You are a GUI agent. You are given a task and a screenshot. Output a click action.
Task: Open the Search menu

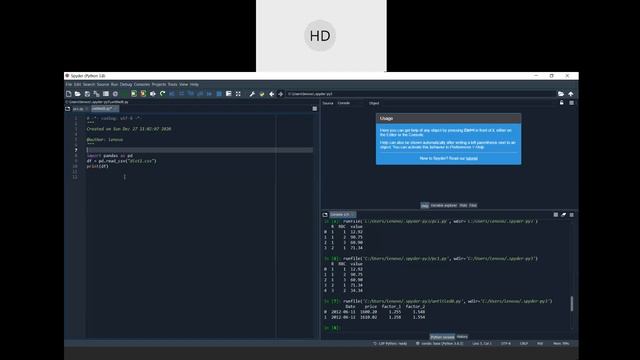(89, 84)
